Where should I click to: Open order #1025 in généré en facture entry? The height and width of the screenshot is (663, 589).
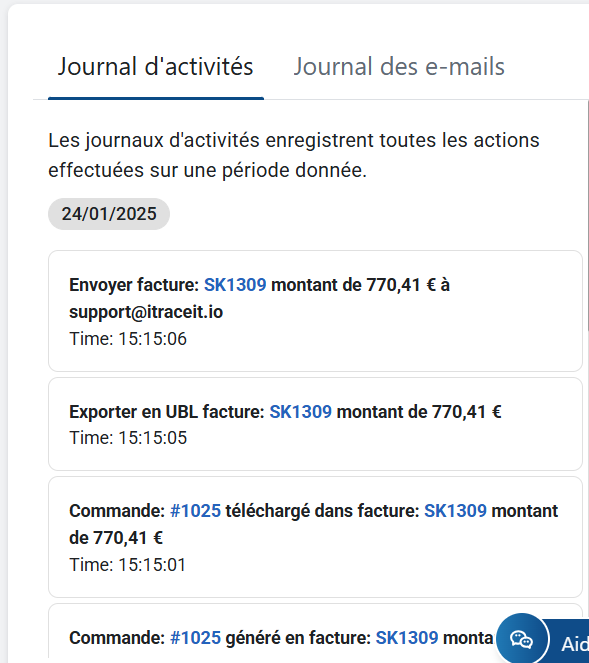[195, 638]
